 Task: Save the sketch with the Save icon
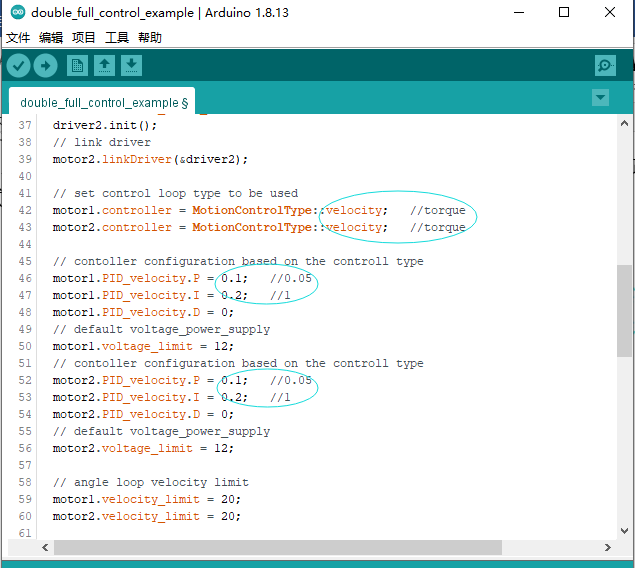131,66
